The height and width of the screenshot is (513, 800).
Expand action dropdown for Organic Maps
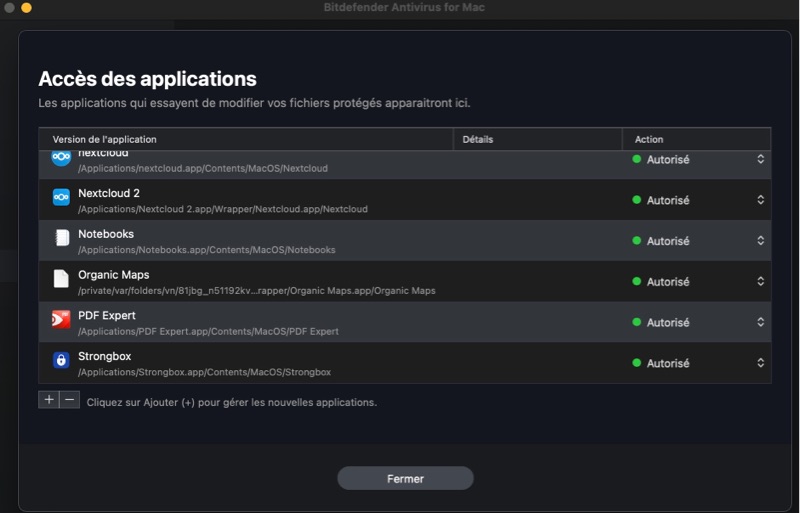tap(760, 282)
